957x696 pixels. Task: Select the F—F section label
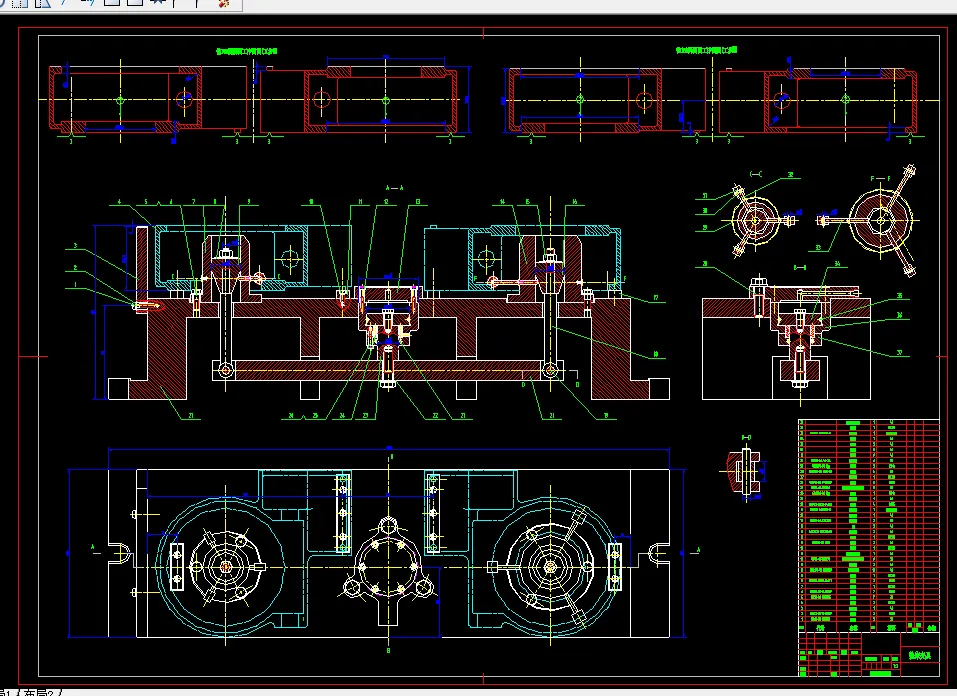(x=879, y=178)
